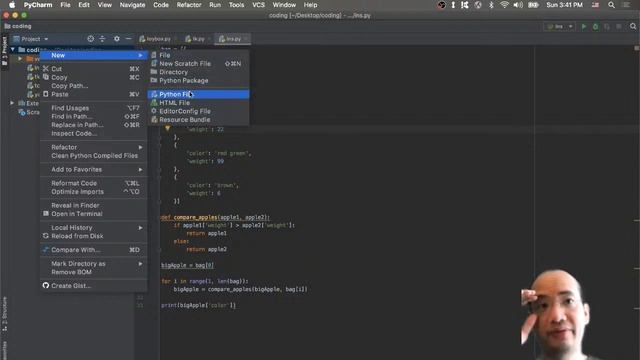Switch to the toybox.py editor tab
This screenshot has height=360, width=640.
157,39
